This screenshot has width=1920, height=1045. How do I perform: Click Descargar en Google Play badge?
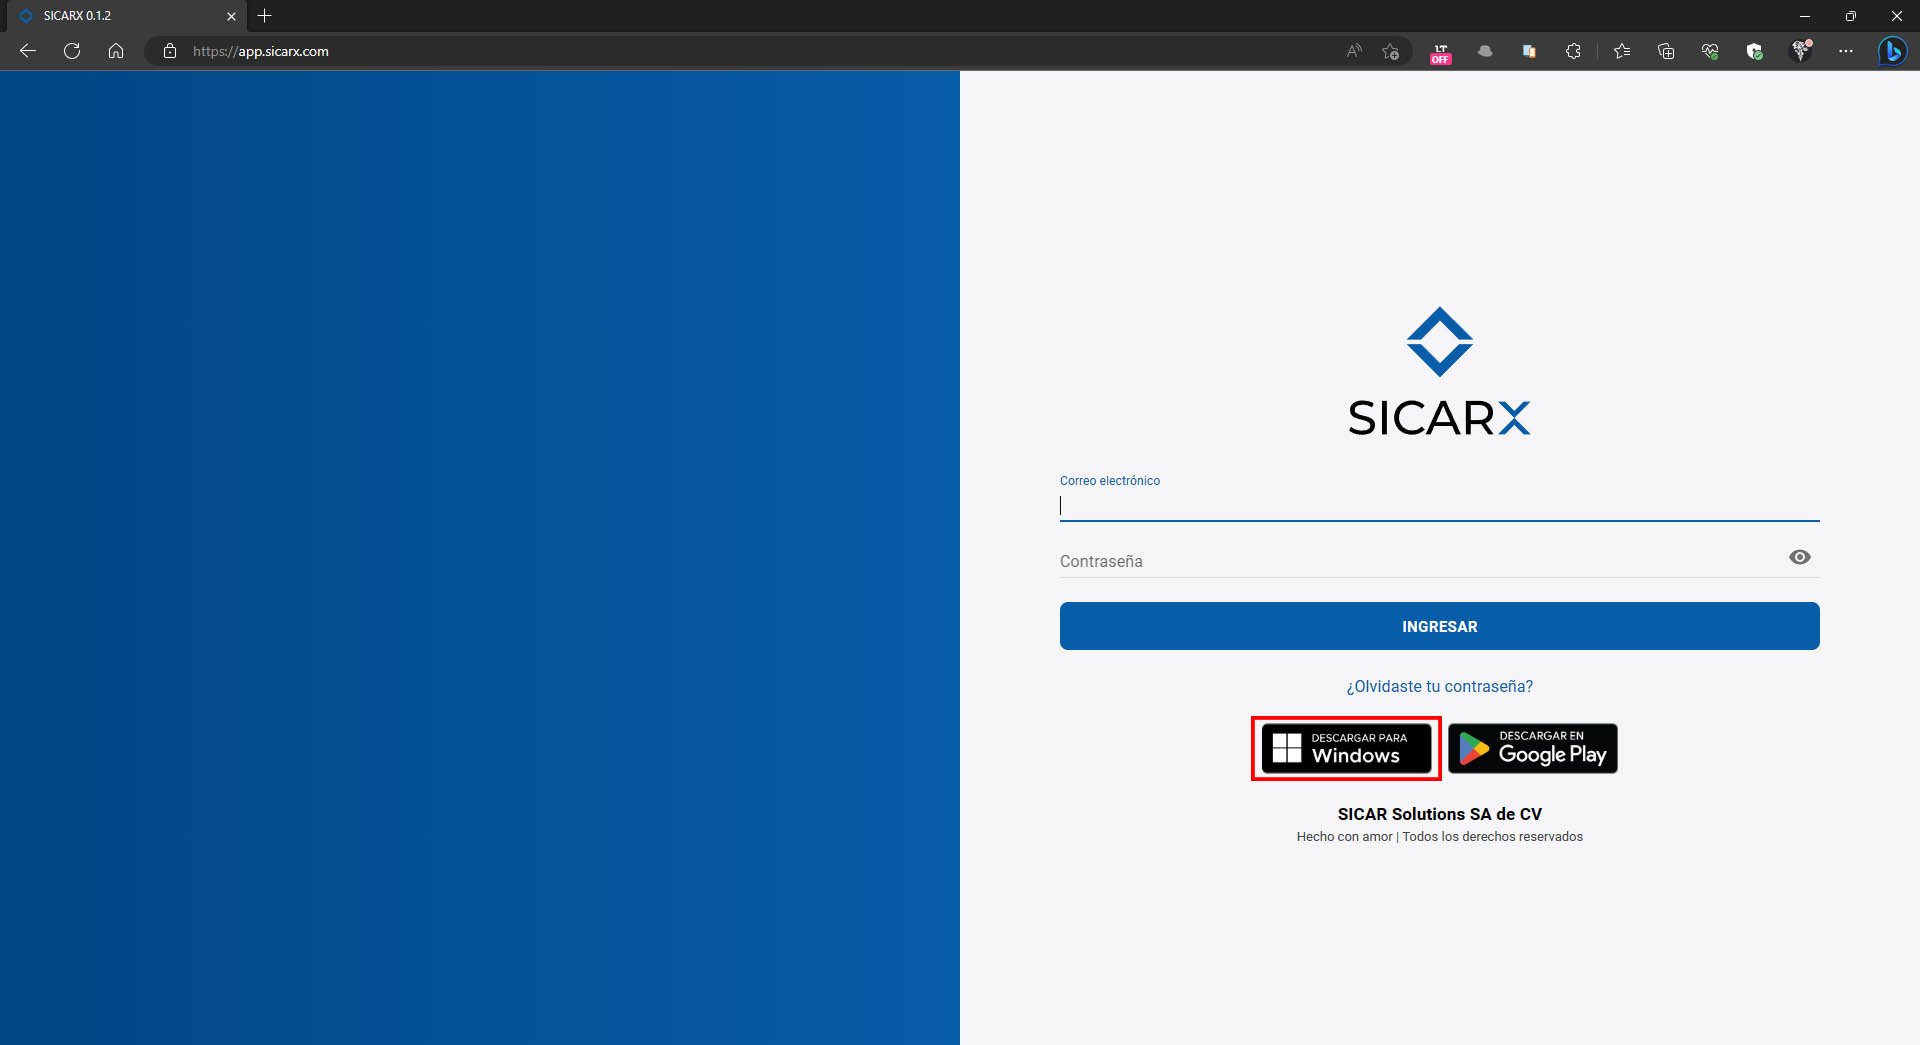click(x=1532, y=748)
